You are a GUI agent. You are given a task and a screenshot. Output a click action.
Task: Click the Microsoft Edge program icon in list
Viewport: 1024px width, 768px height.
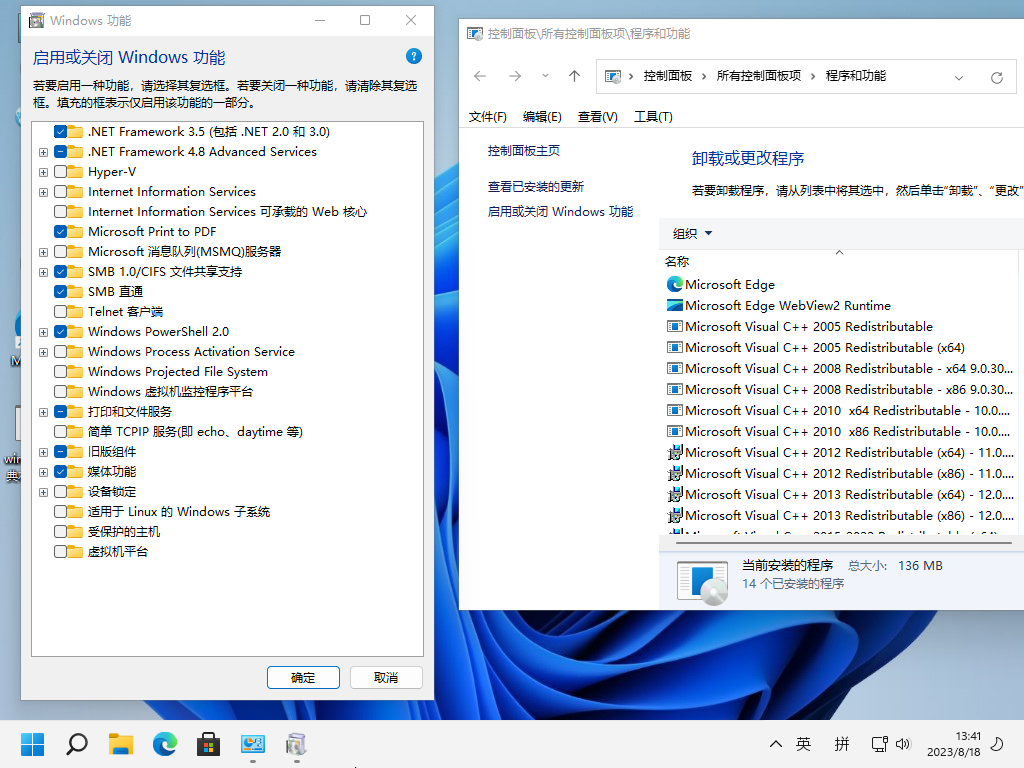[x=674, y=285]
